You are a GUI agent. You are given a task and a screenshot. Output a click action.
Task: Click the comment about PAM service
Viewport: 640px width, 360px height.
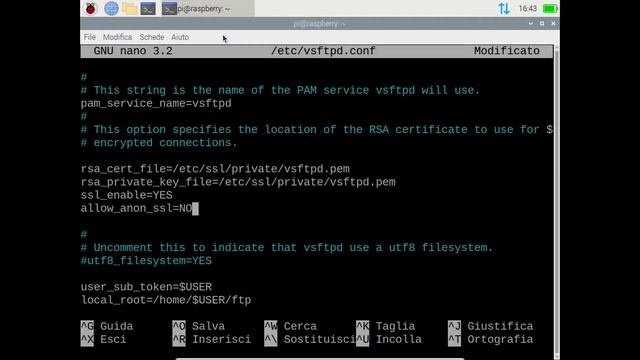click(280, 90)
